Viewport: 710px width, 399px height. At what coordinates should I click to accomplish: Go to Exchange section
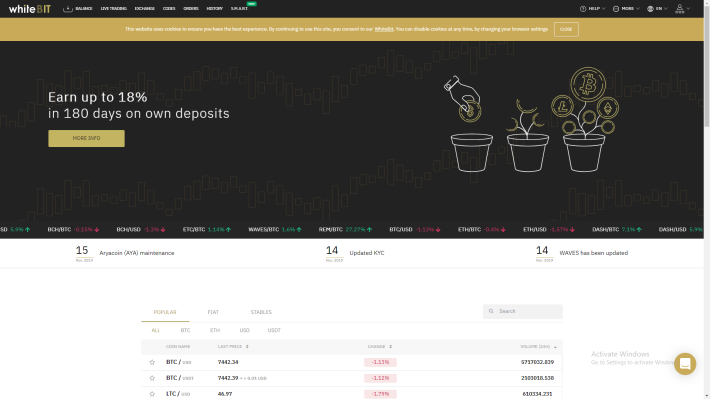144,9
